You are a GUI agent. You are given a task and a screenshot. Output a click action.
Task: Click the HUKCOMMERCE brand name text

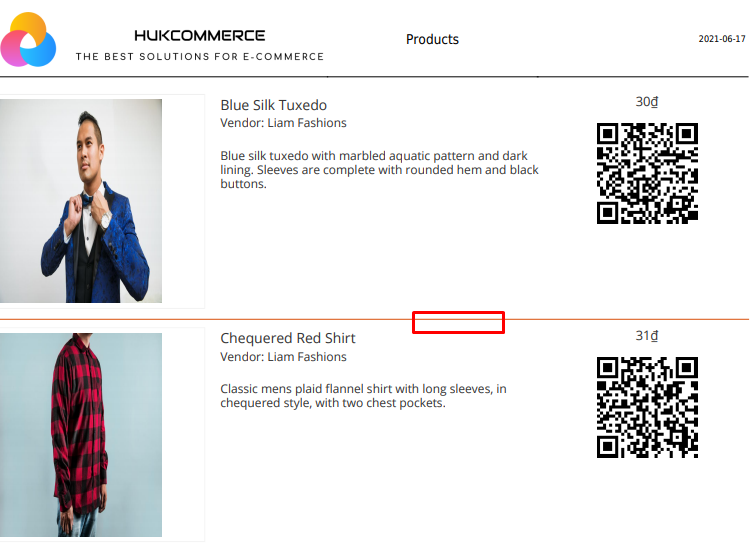pos(200,36)
